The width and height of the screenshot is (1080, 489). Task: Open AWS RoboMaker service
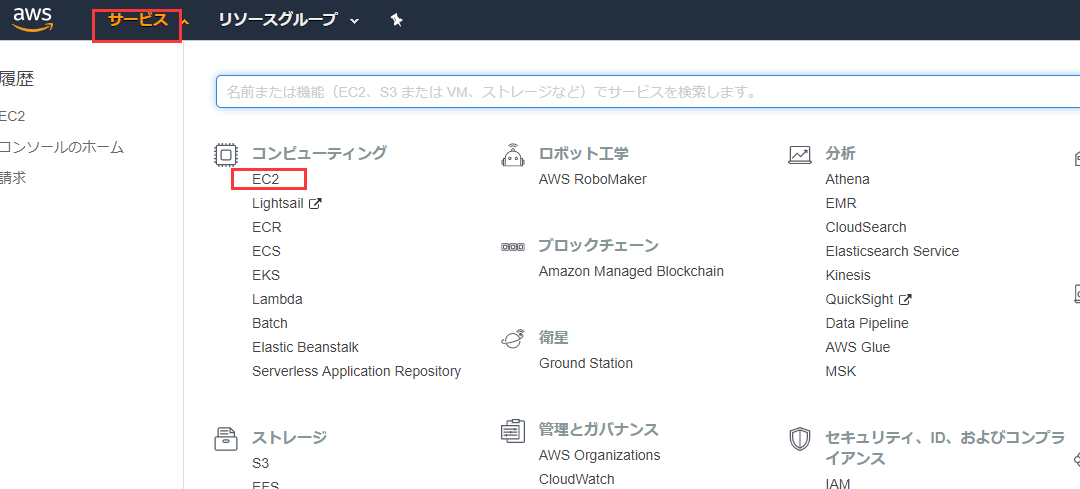click(593, 179)
